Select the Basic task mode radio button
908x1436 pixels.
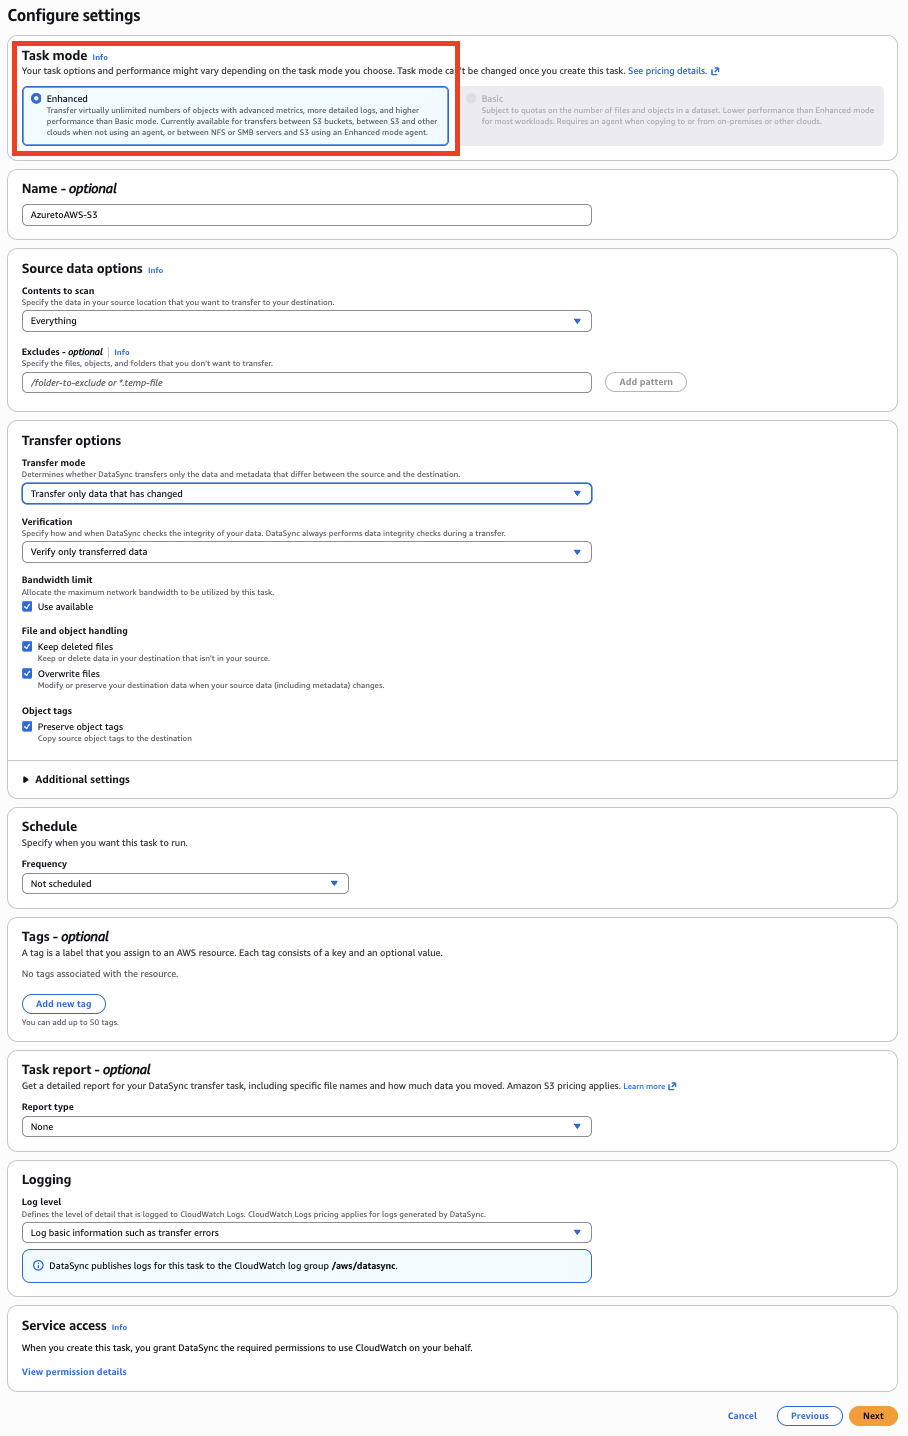click(x=471, y=99)
